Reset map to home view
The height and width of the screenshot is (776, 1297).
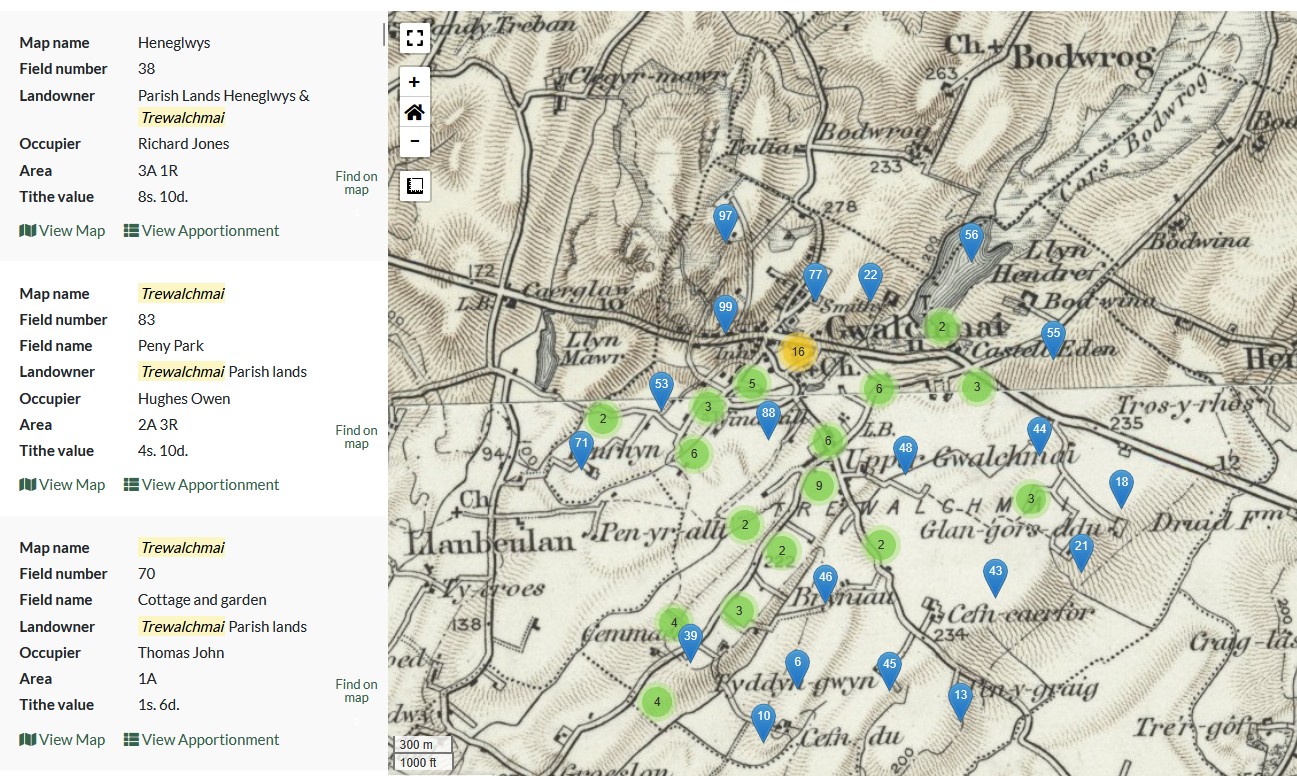point(415,112)
